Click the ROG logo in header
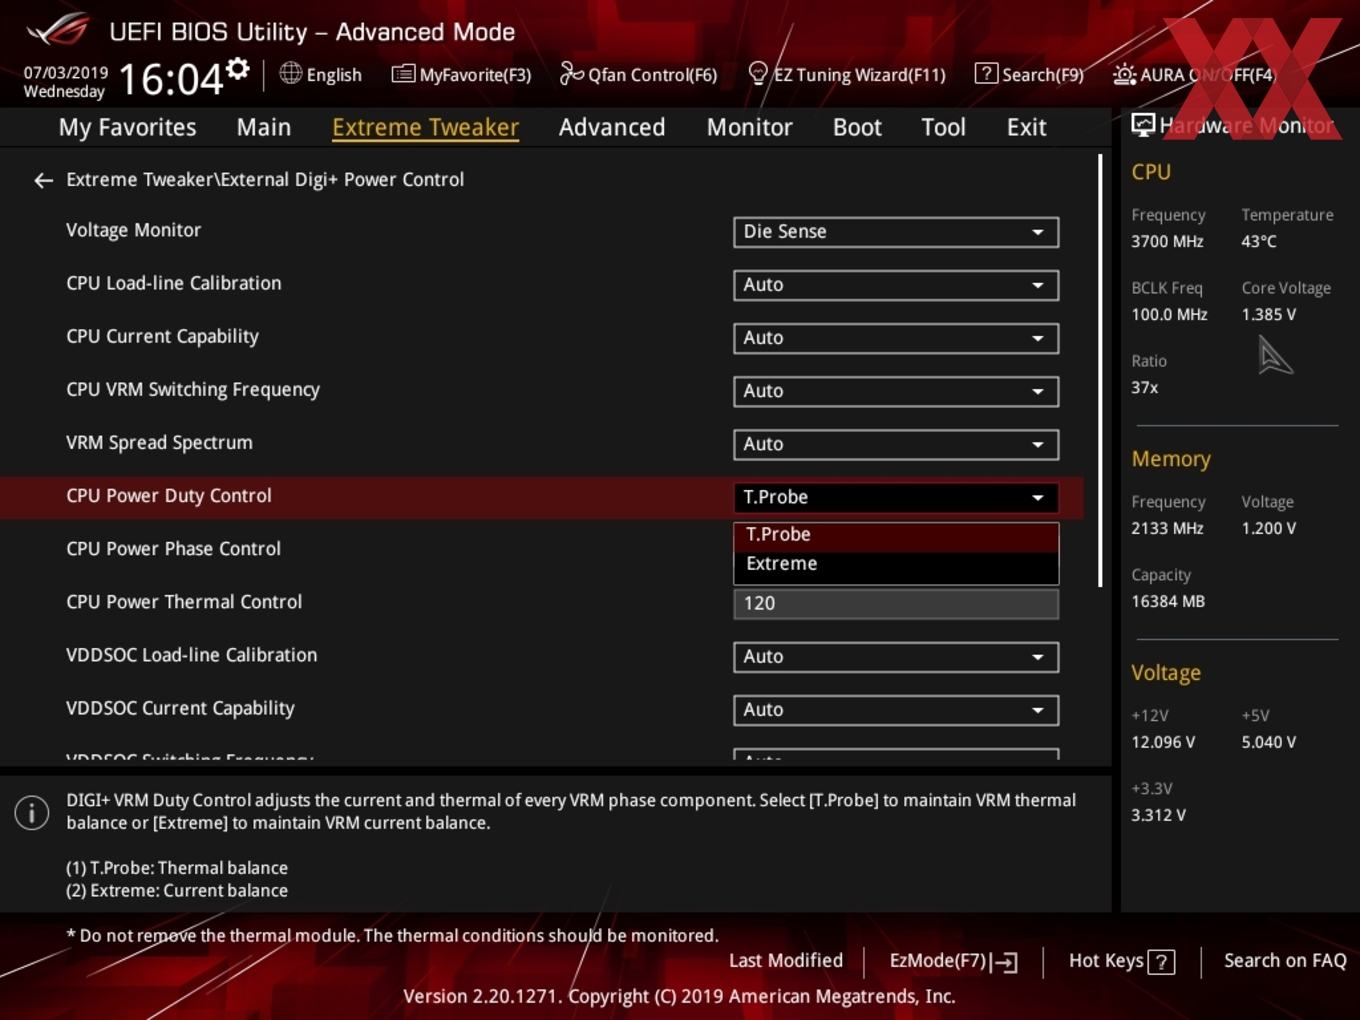The height and width of the screenshot is (1020, 1360). click(58, 30)
